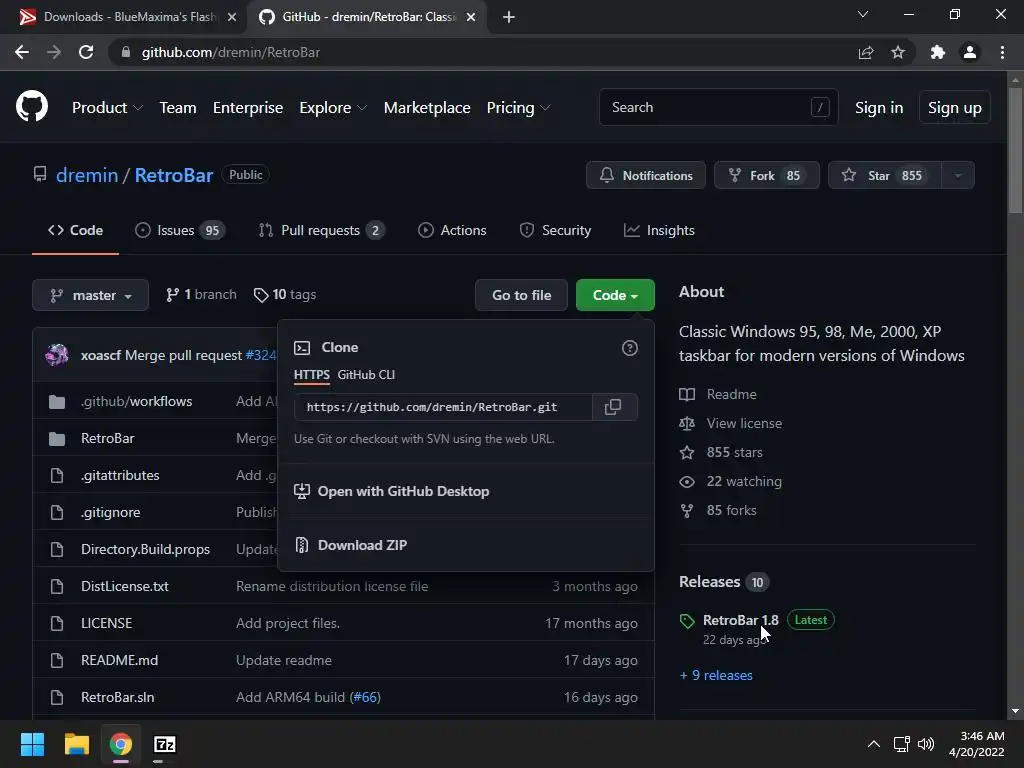
Task: Open the master branch selector
Action: click(91, 295)
